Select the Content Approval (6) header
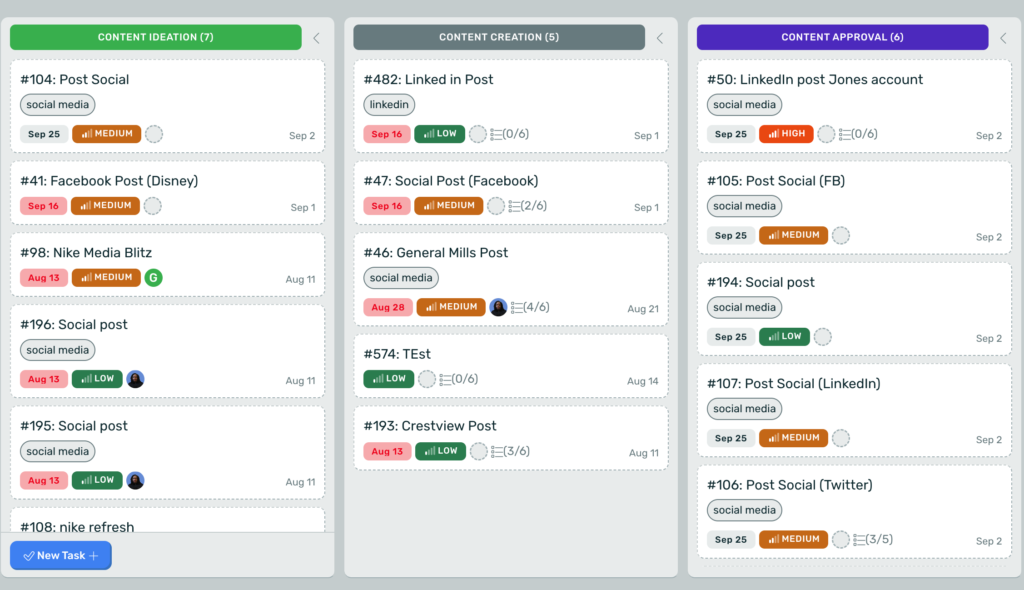The width and height of the screenshot is (1024, 590). click(842, 37)
